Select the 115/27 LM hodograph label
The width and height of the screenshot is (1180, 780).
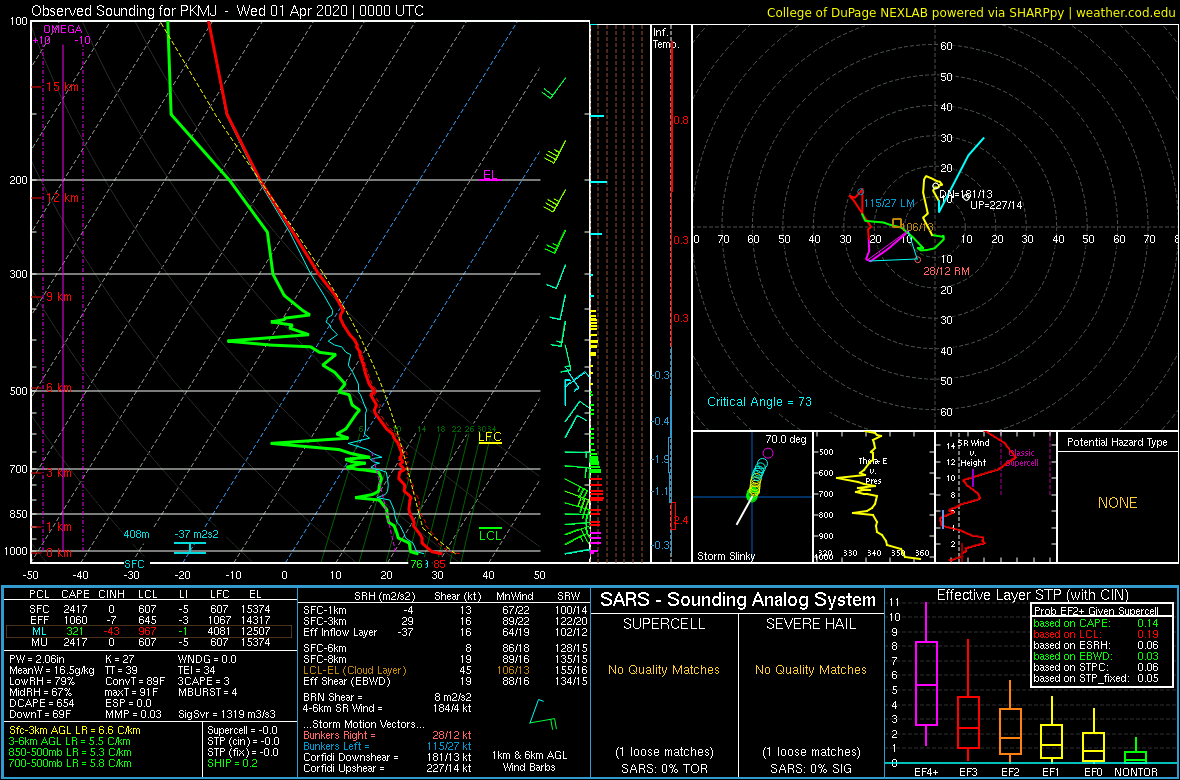[888, 203]
